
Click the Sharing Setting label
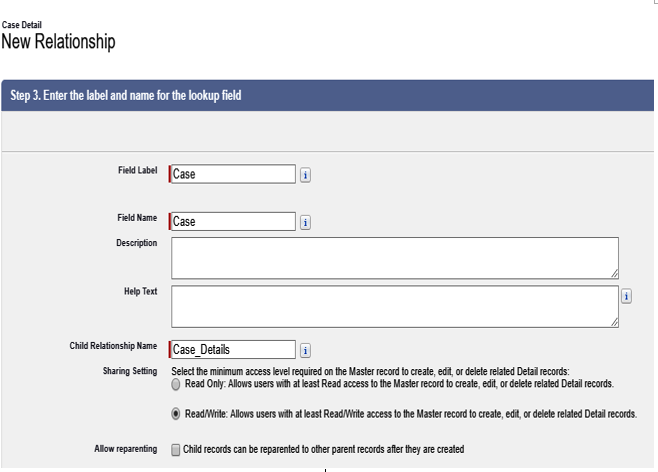tap(130, 371)
